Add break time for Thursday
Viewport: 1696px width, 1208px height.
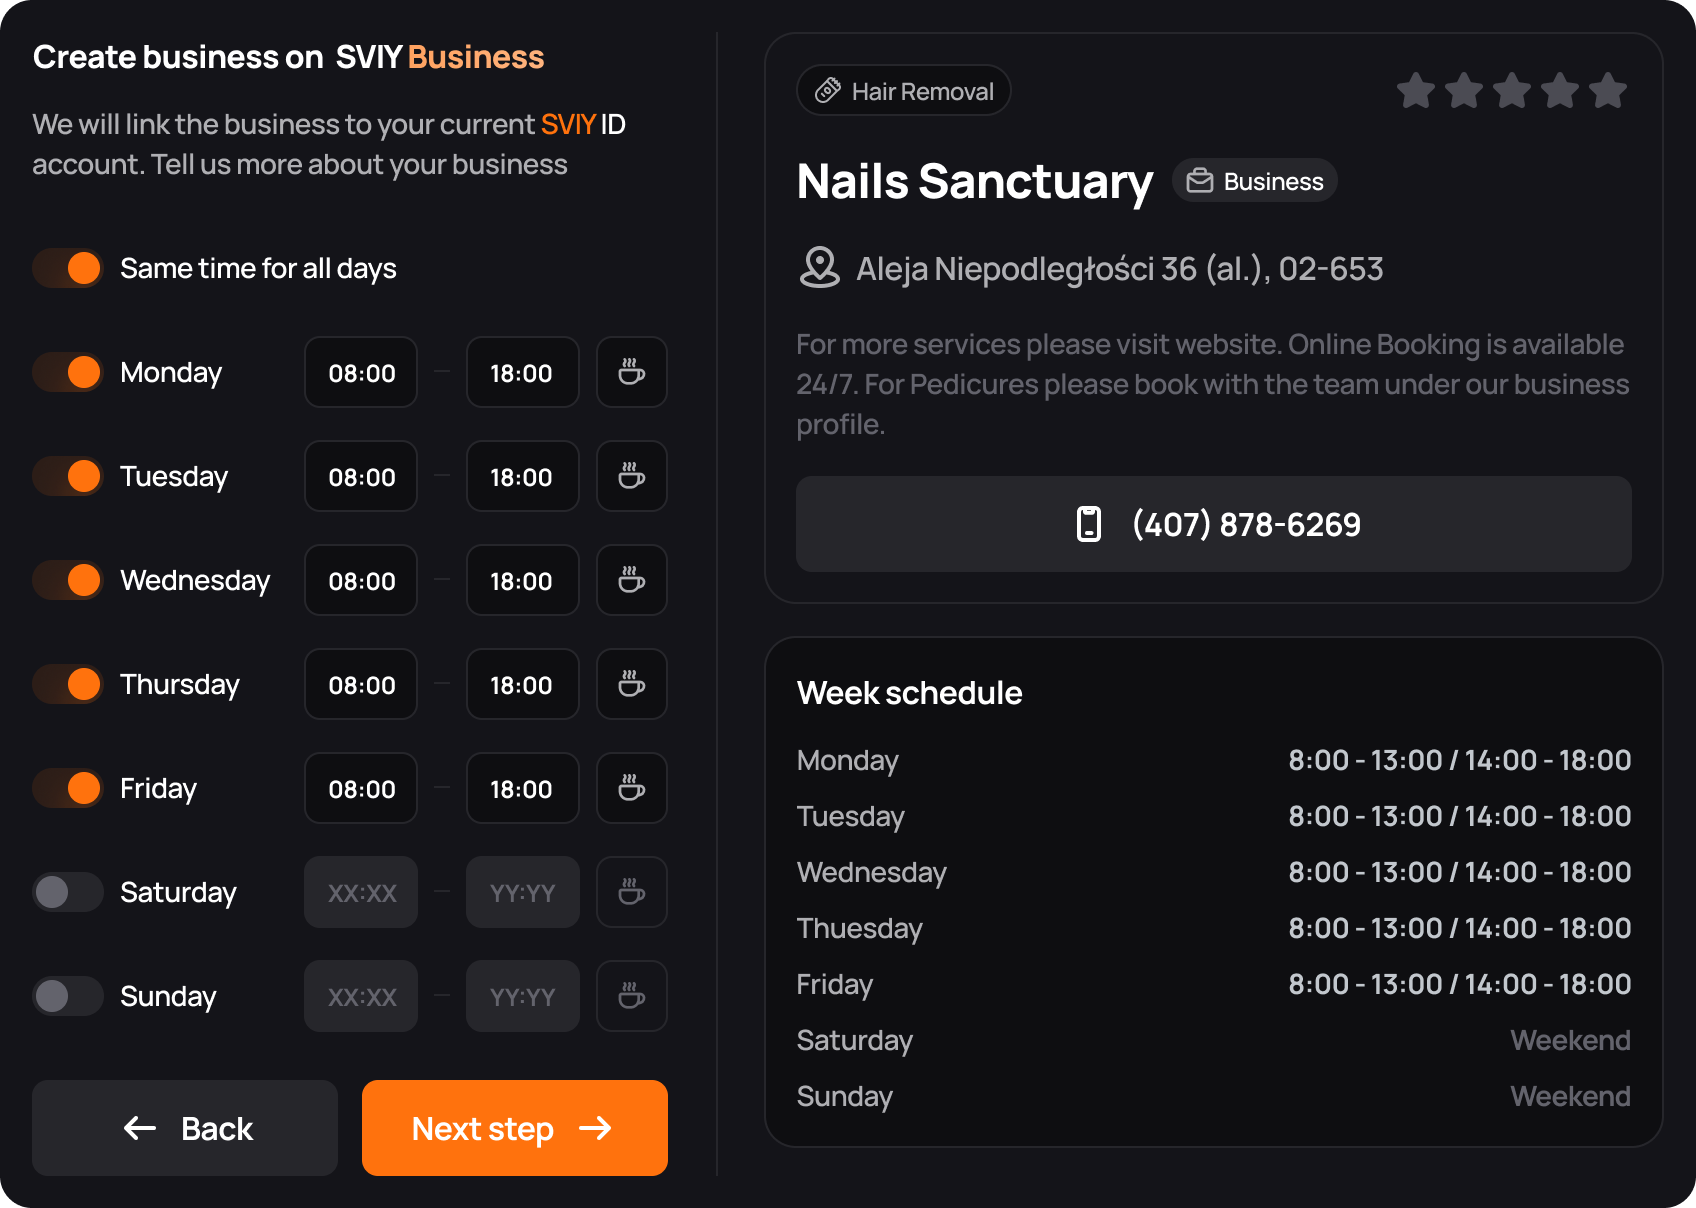pyautogui.click(x=632, y=684)
